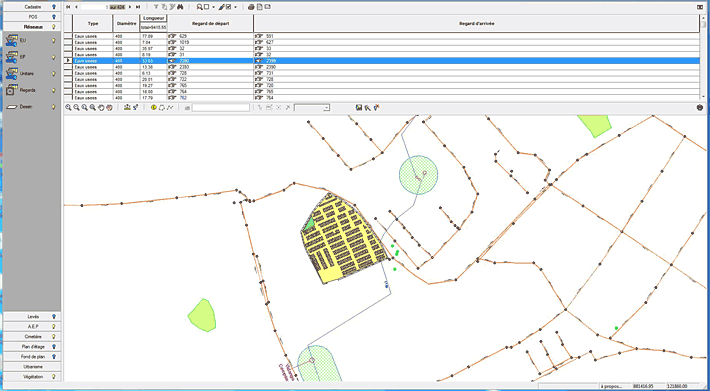Toggle Dessin sublayer visibility bulb
This screenshot has width=710, height=391.
53,107
